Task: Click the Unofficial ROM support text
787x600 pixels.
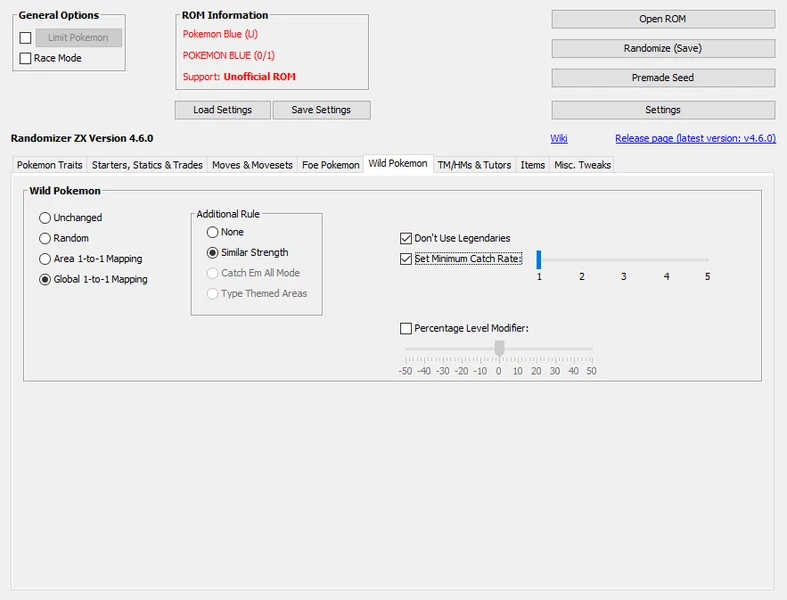Action: point(259,77)
